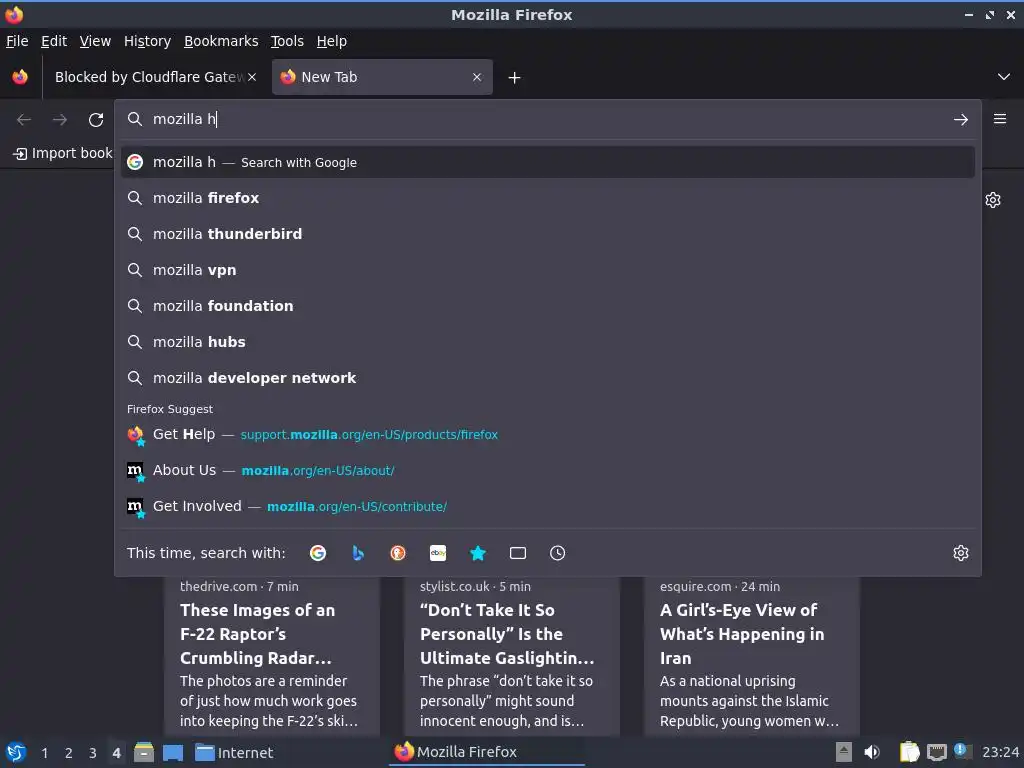Click the Import bookmarks toolbar button
Screen dimensions: 1024x768
[63, 153]
